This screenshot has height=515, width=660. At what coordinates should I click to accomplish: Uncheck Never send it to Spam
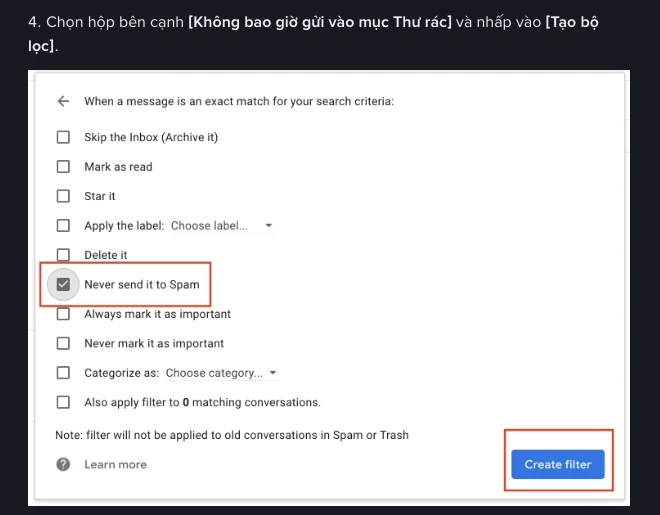click(63, 284)
